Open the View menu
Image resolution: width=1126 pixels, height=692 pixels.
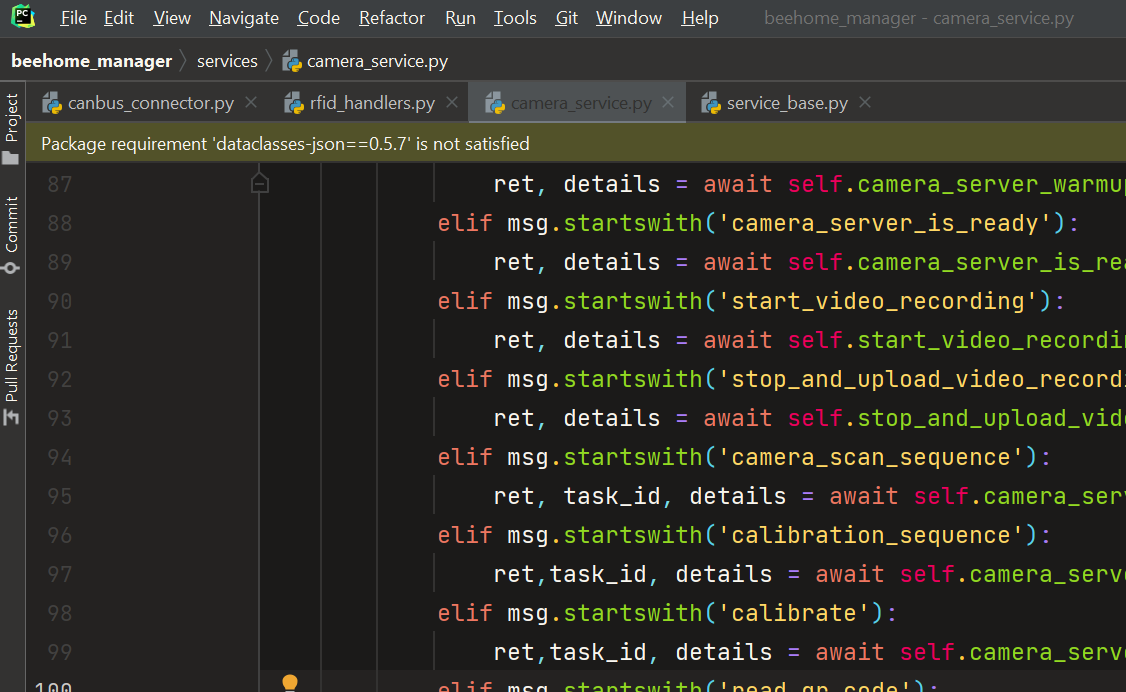[x=172, y=18]
